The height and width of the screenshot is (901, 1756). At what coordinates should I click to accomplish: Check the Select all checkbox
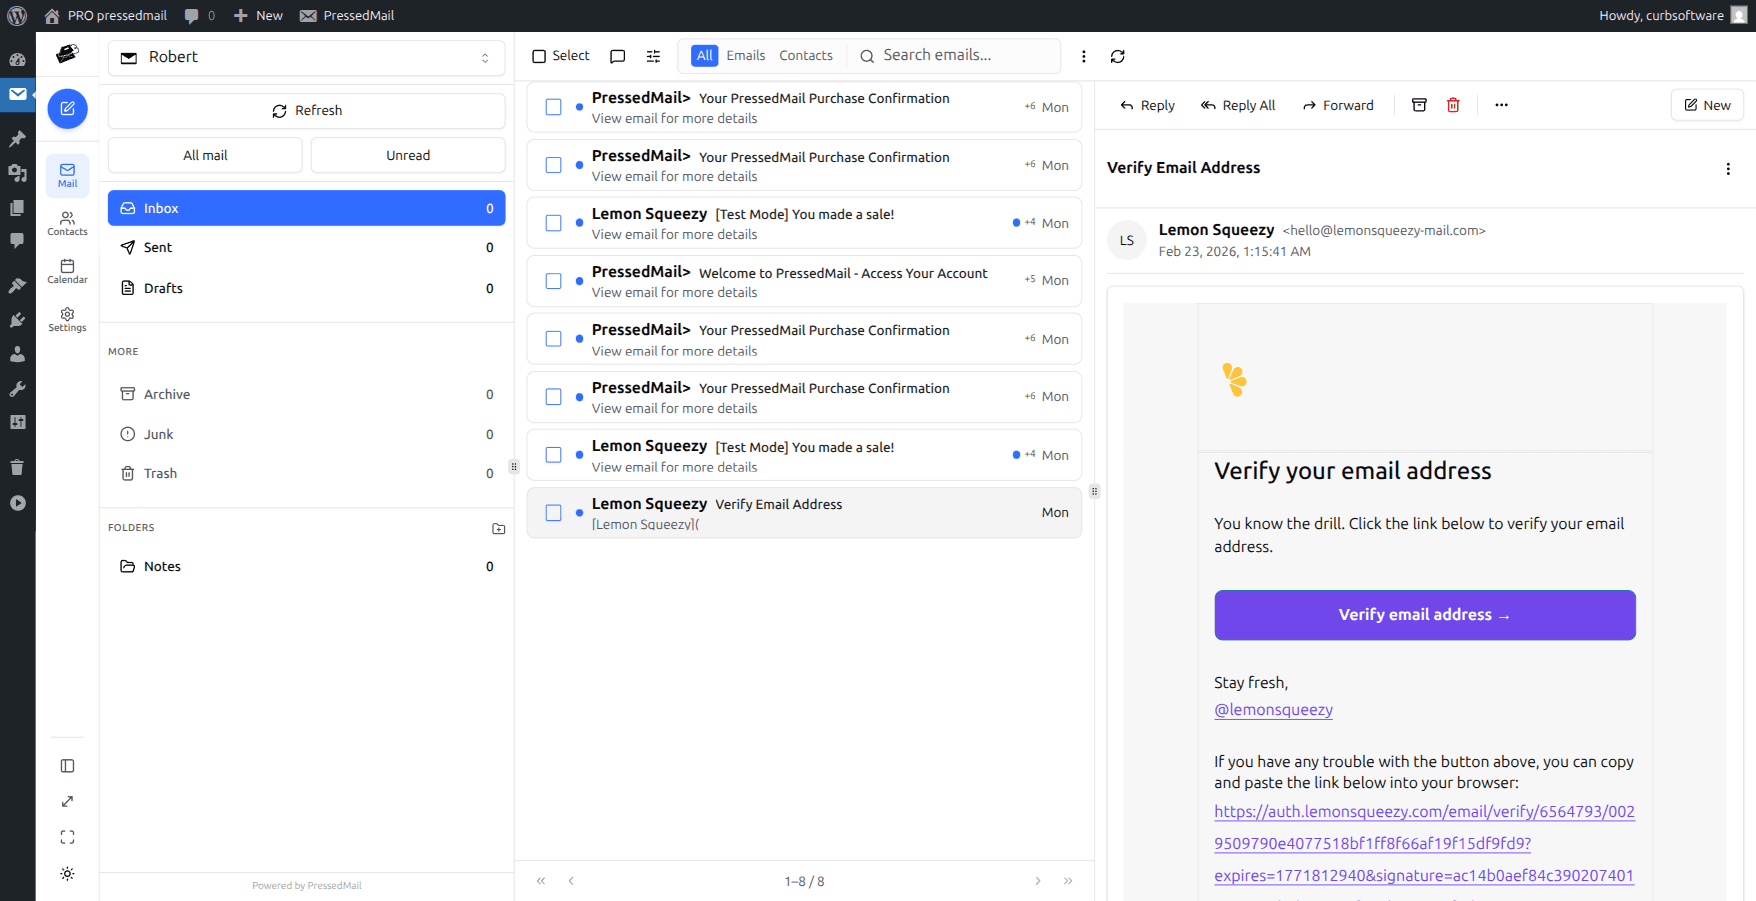(x=539, y=57)
